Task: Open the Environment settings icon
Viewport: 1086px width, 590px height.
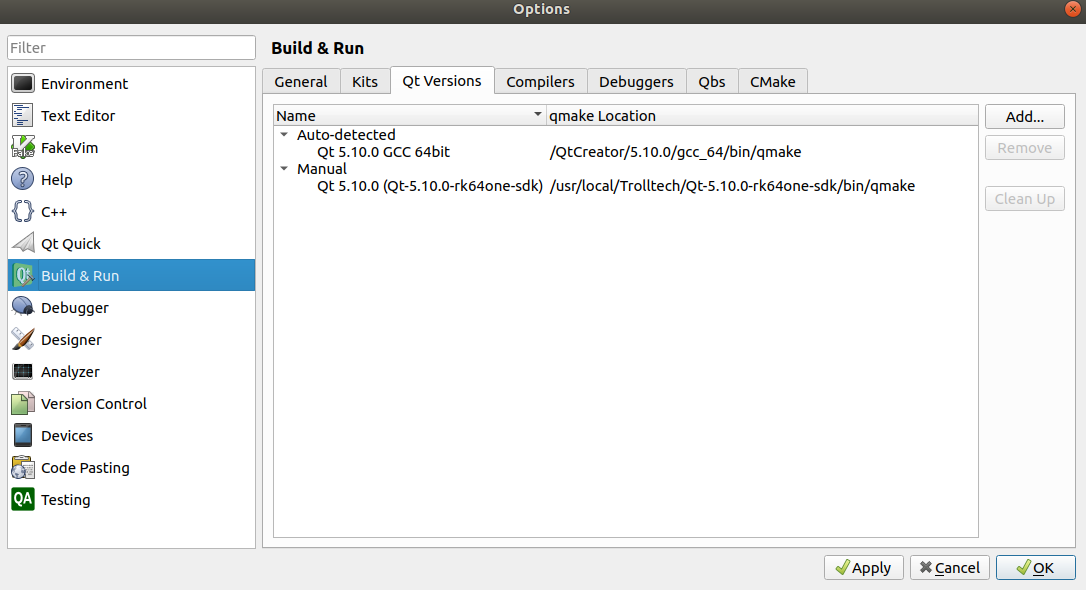Action: [23, 84]
